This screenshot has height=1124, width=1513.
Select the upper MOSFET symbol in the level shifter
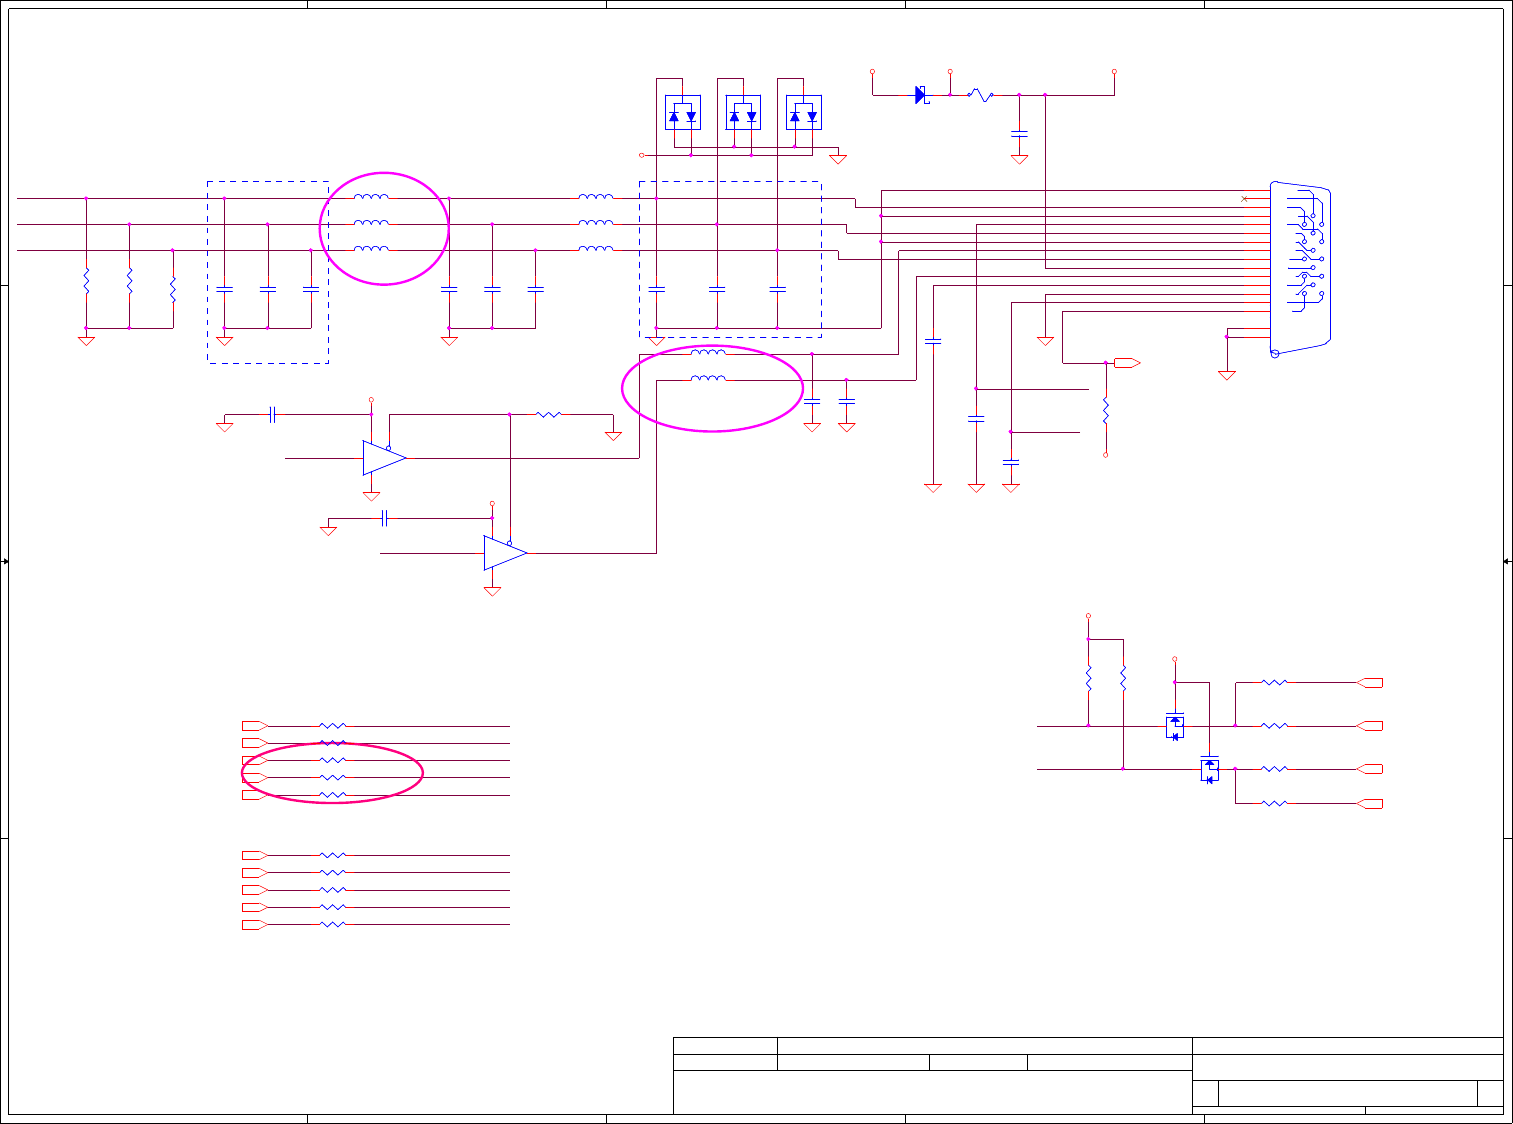[1175, 726]
